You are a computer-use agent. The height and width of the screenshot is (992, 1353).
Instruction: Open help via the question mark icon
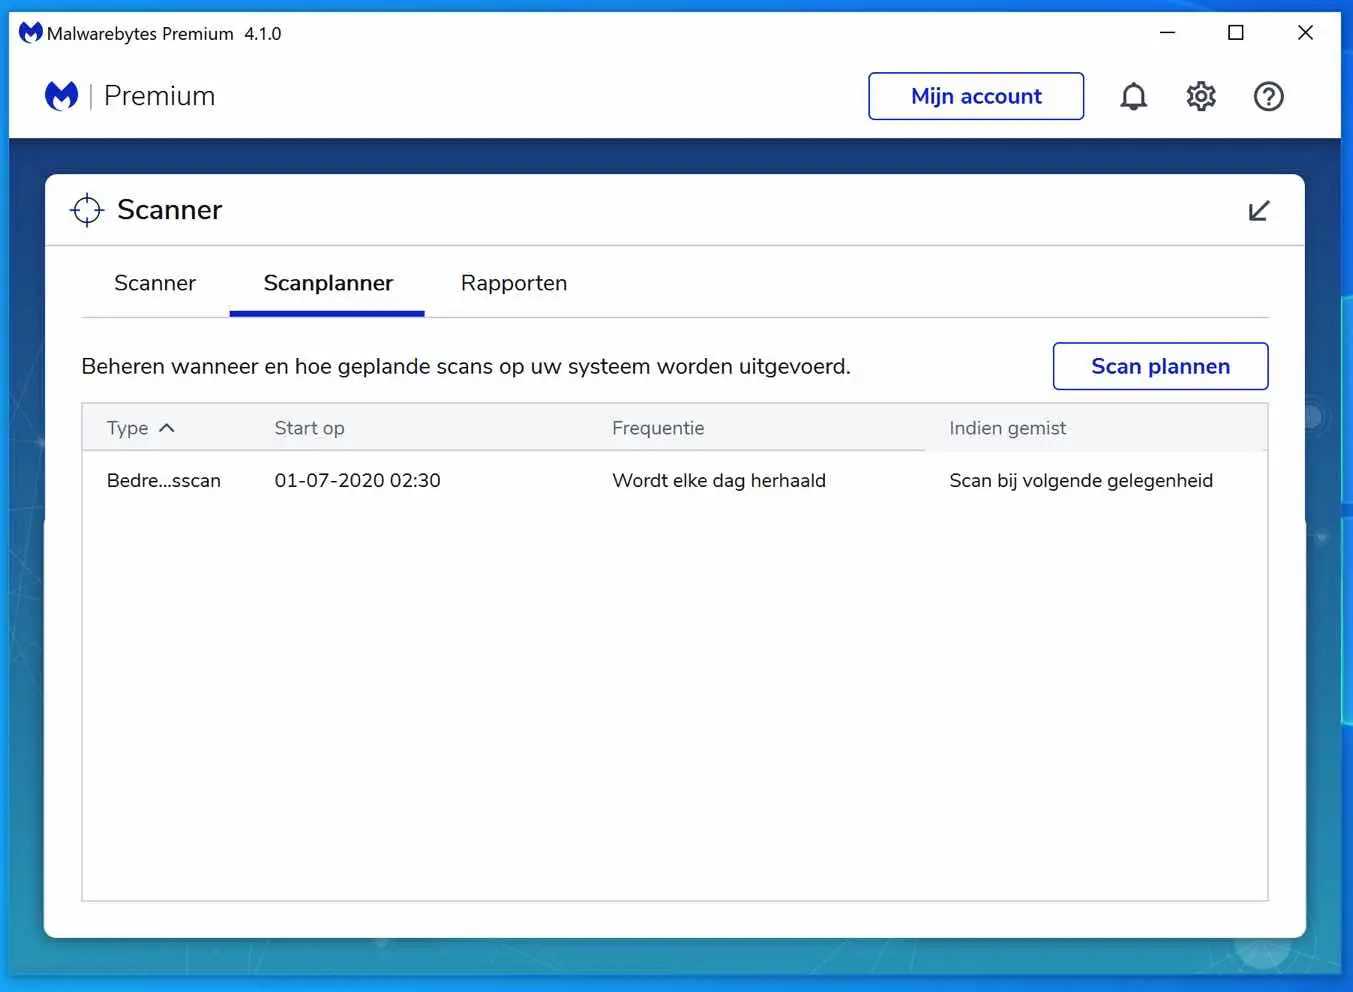click(1268, 96)
